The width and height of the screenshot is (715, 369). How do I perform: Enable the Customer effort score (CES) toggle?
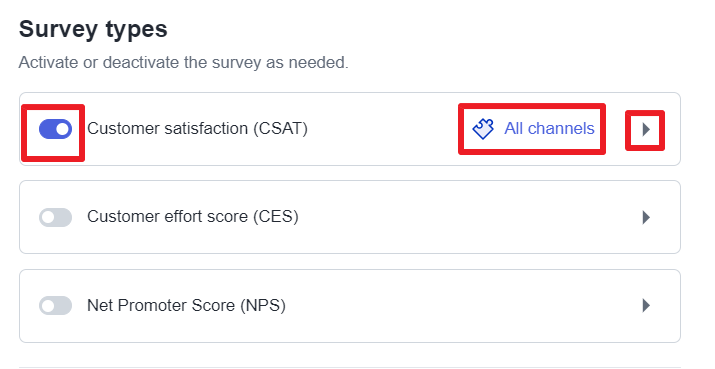pyautogui.click(x=55, y=217)
